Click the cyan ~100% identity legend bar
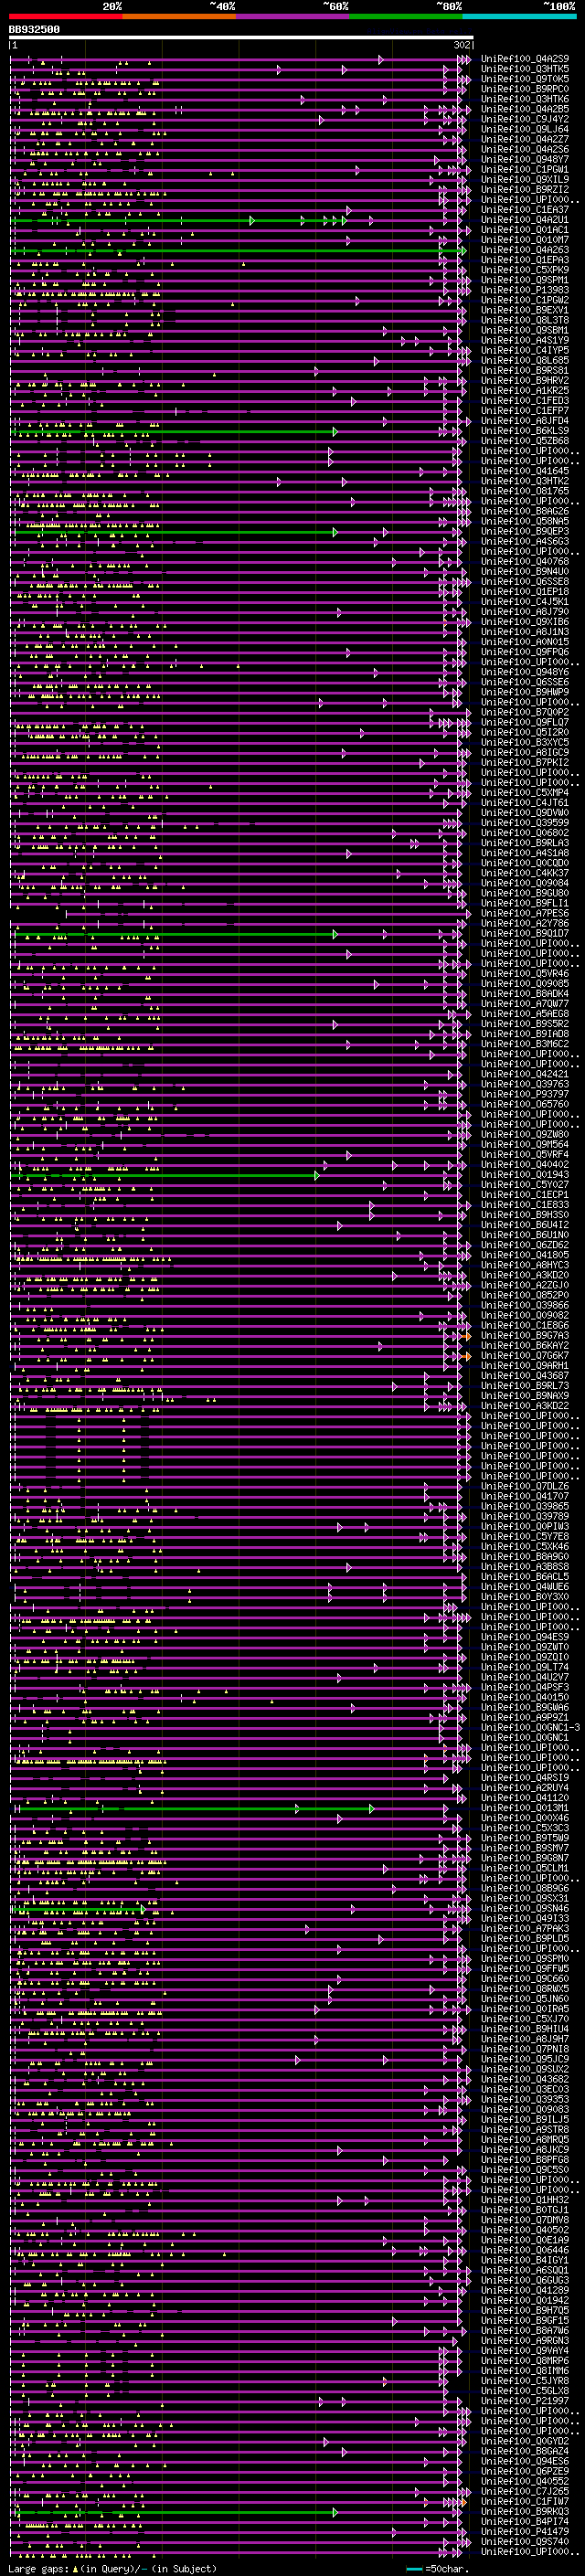 (x=520, y=16)
